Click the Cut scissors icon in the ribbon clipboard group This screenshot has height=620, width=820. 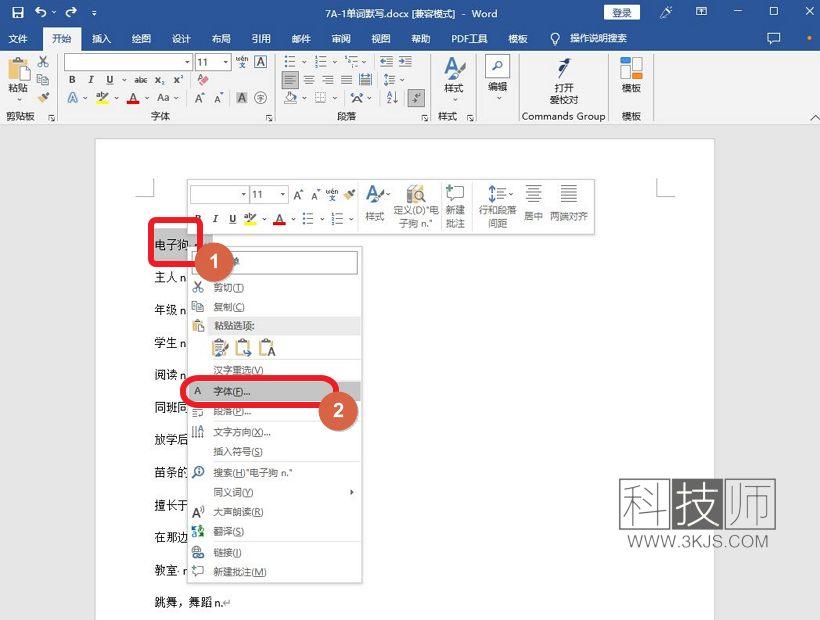(x=43, y=62)
